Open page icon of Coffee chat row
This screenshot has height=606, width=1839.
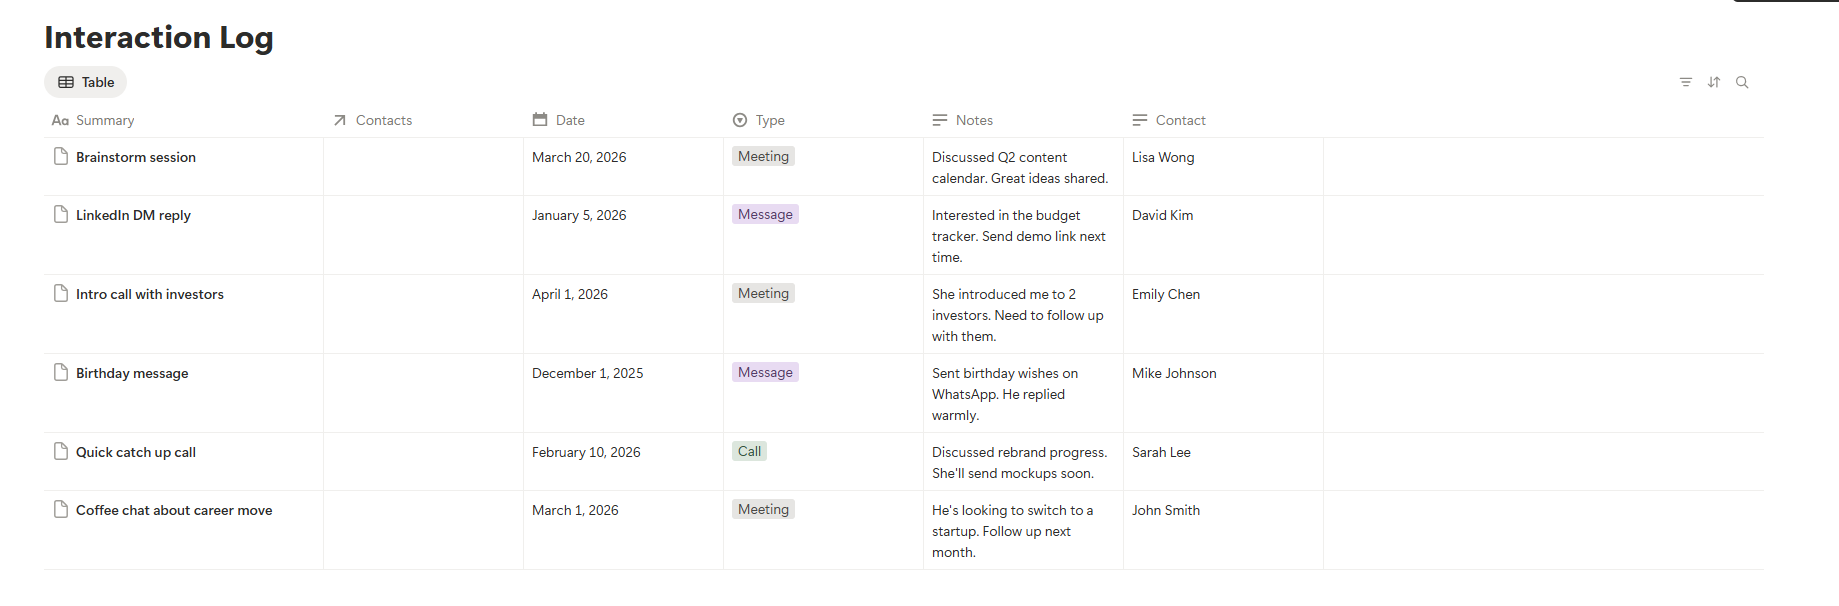[61, 509]
